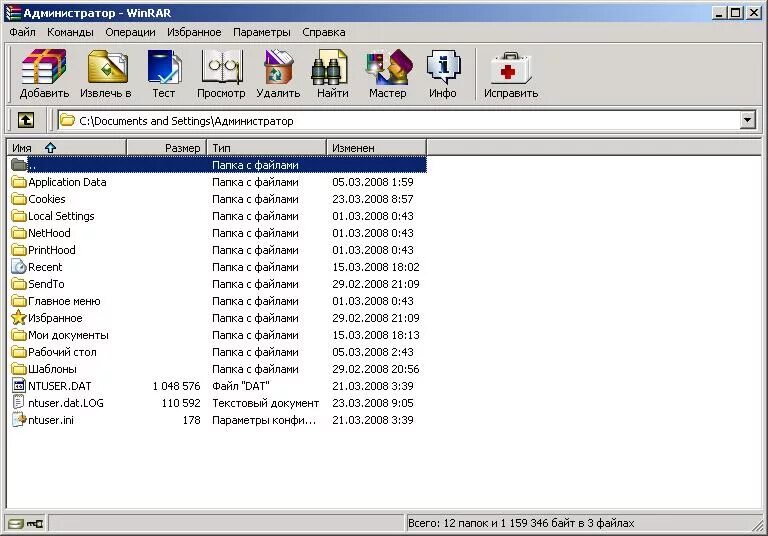Maximize the WinRAR window
This screenshot has height=536, width=768.
click(736, 13)
